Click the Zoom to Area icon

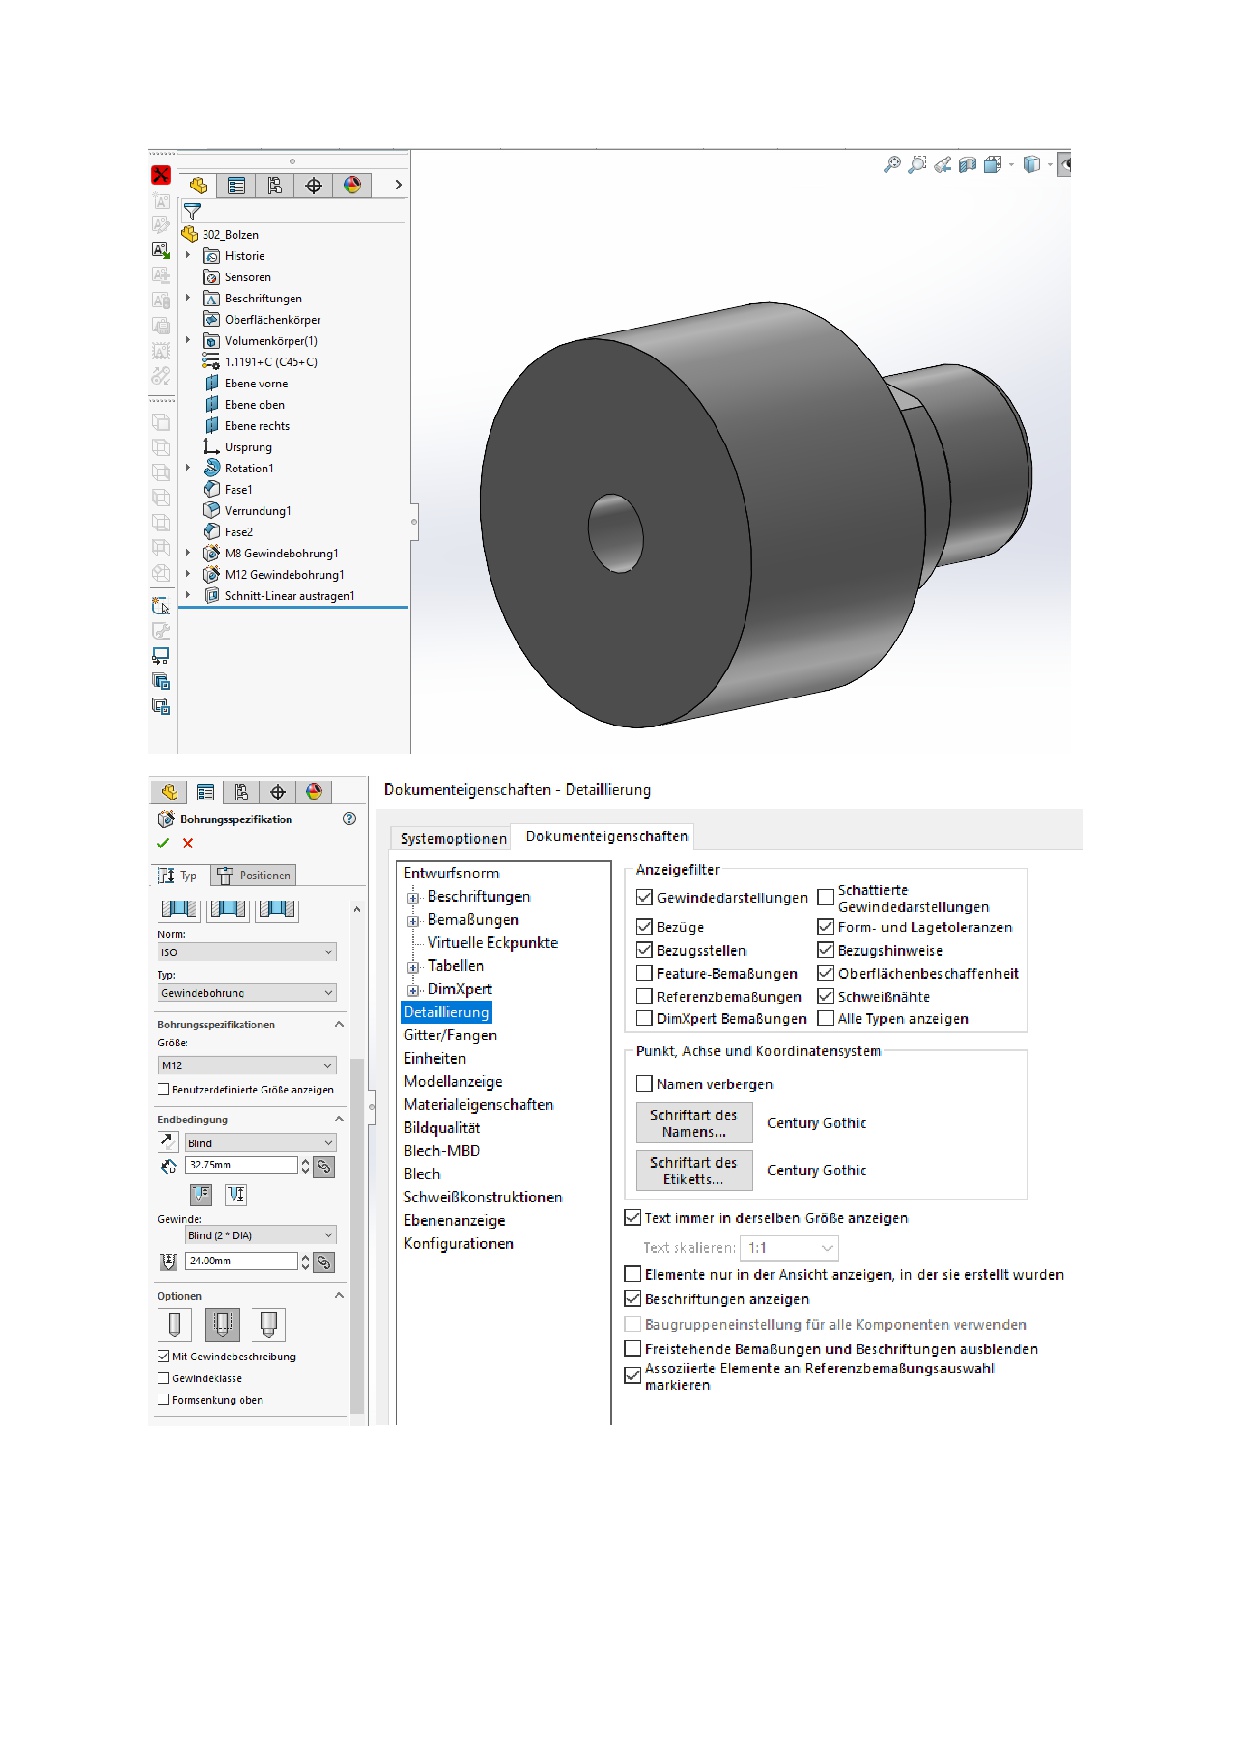917,165
